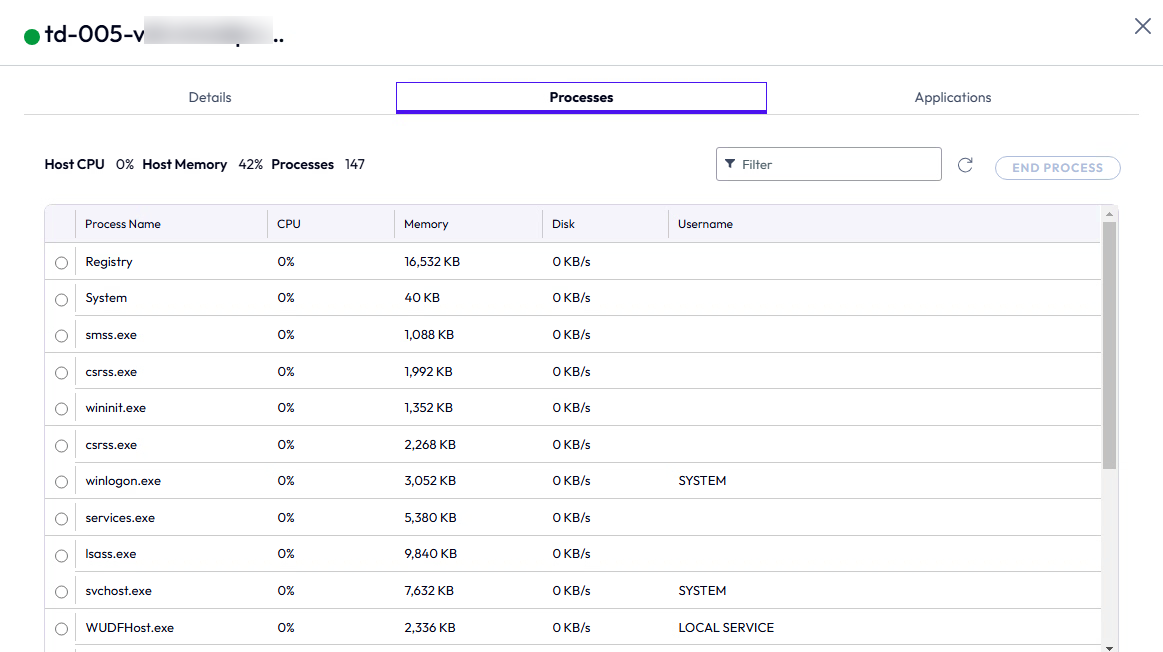Sort by the Process Name column header
The width and height of the screenshot is (1163, 652).
123,224
